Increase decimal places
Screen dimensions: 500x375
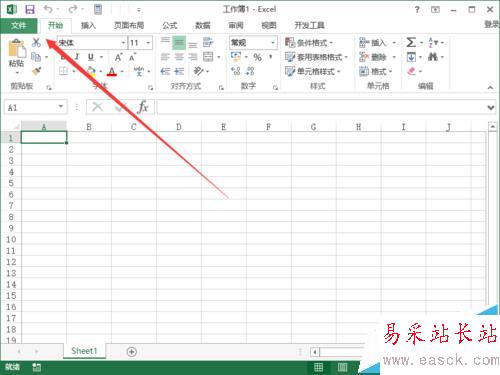click(236, 71)
